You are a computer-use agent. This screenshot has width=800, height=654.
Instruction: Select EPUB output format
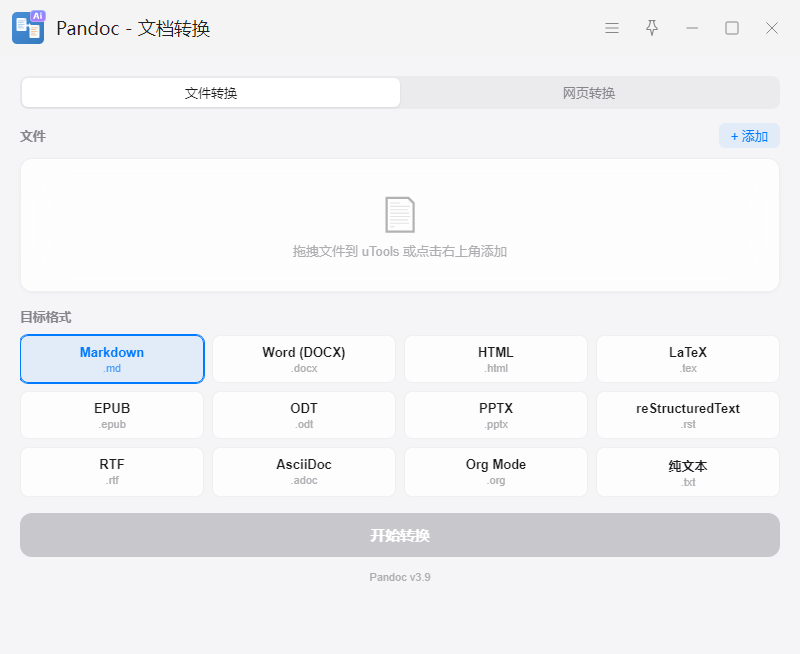112,415
